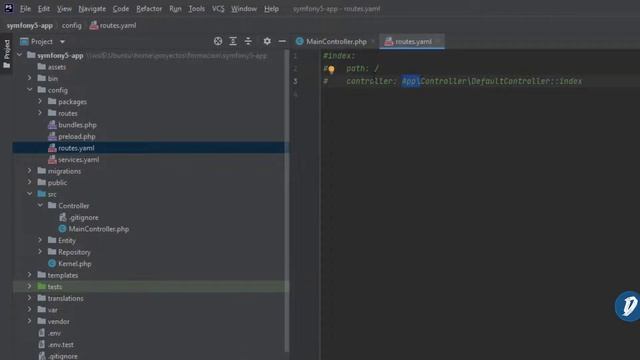Select .gitignore inside Controller folder
640x360 pixels.
coord(79,218)
